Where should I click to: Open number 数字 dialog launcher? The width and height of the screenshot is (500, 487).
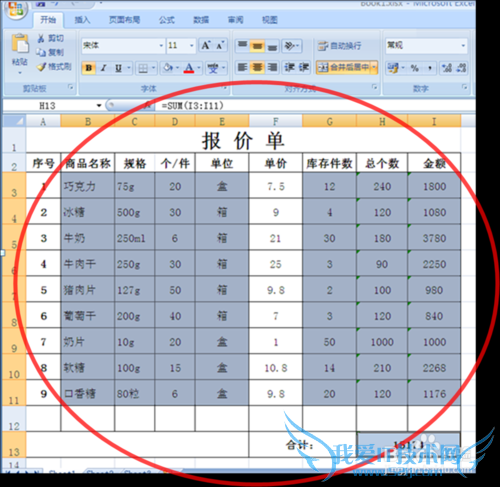[x=464, y=87]
